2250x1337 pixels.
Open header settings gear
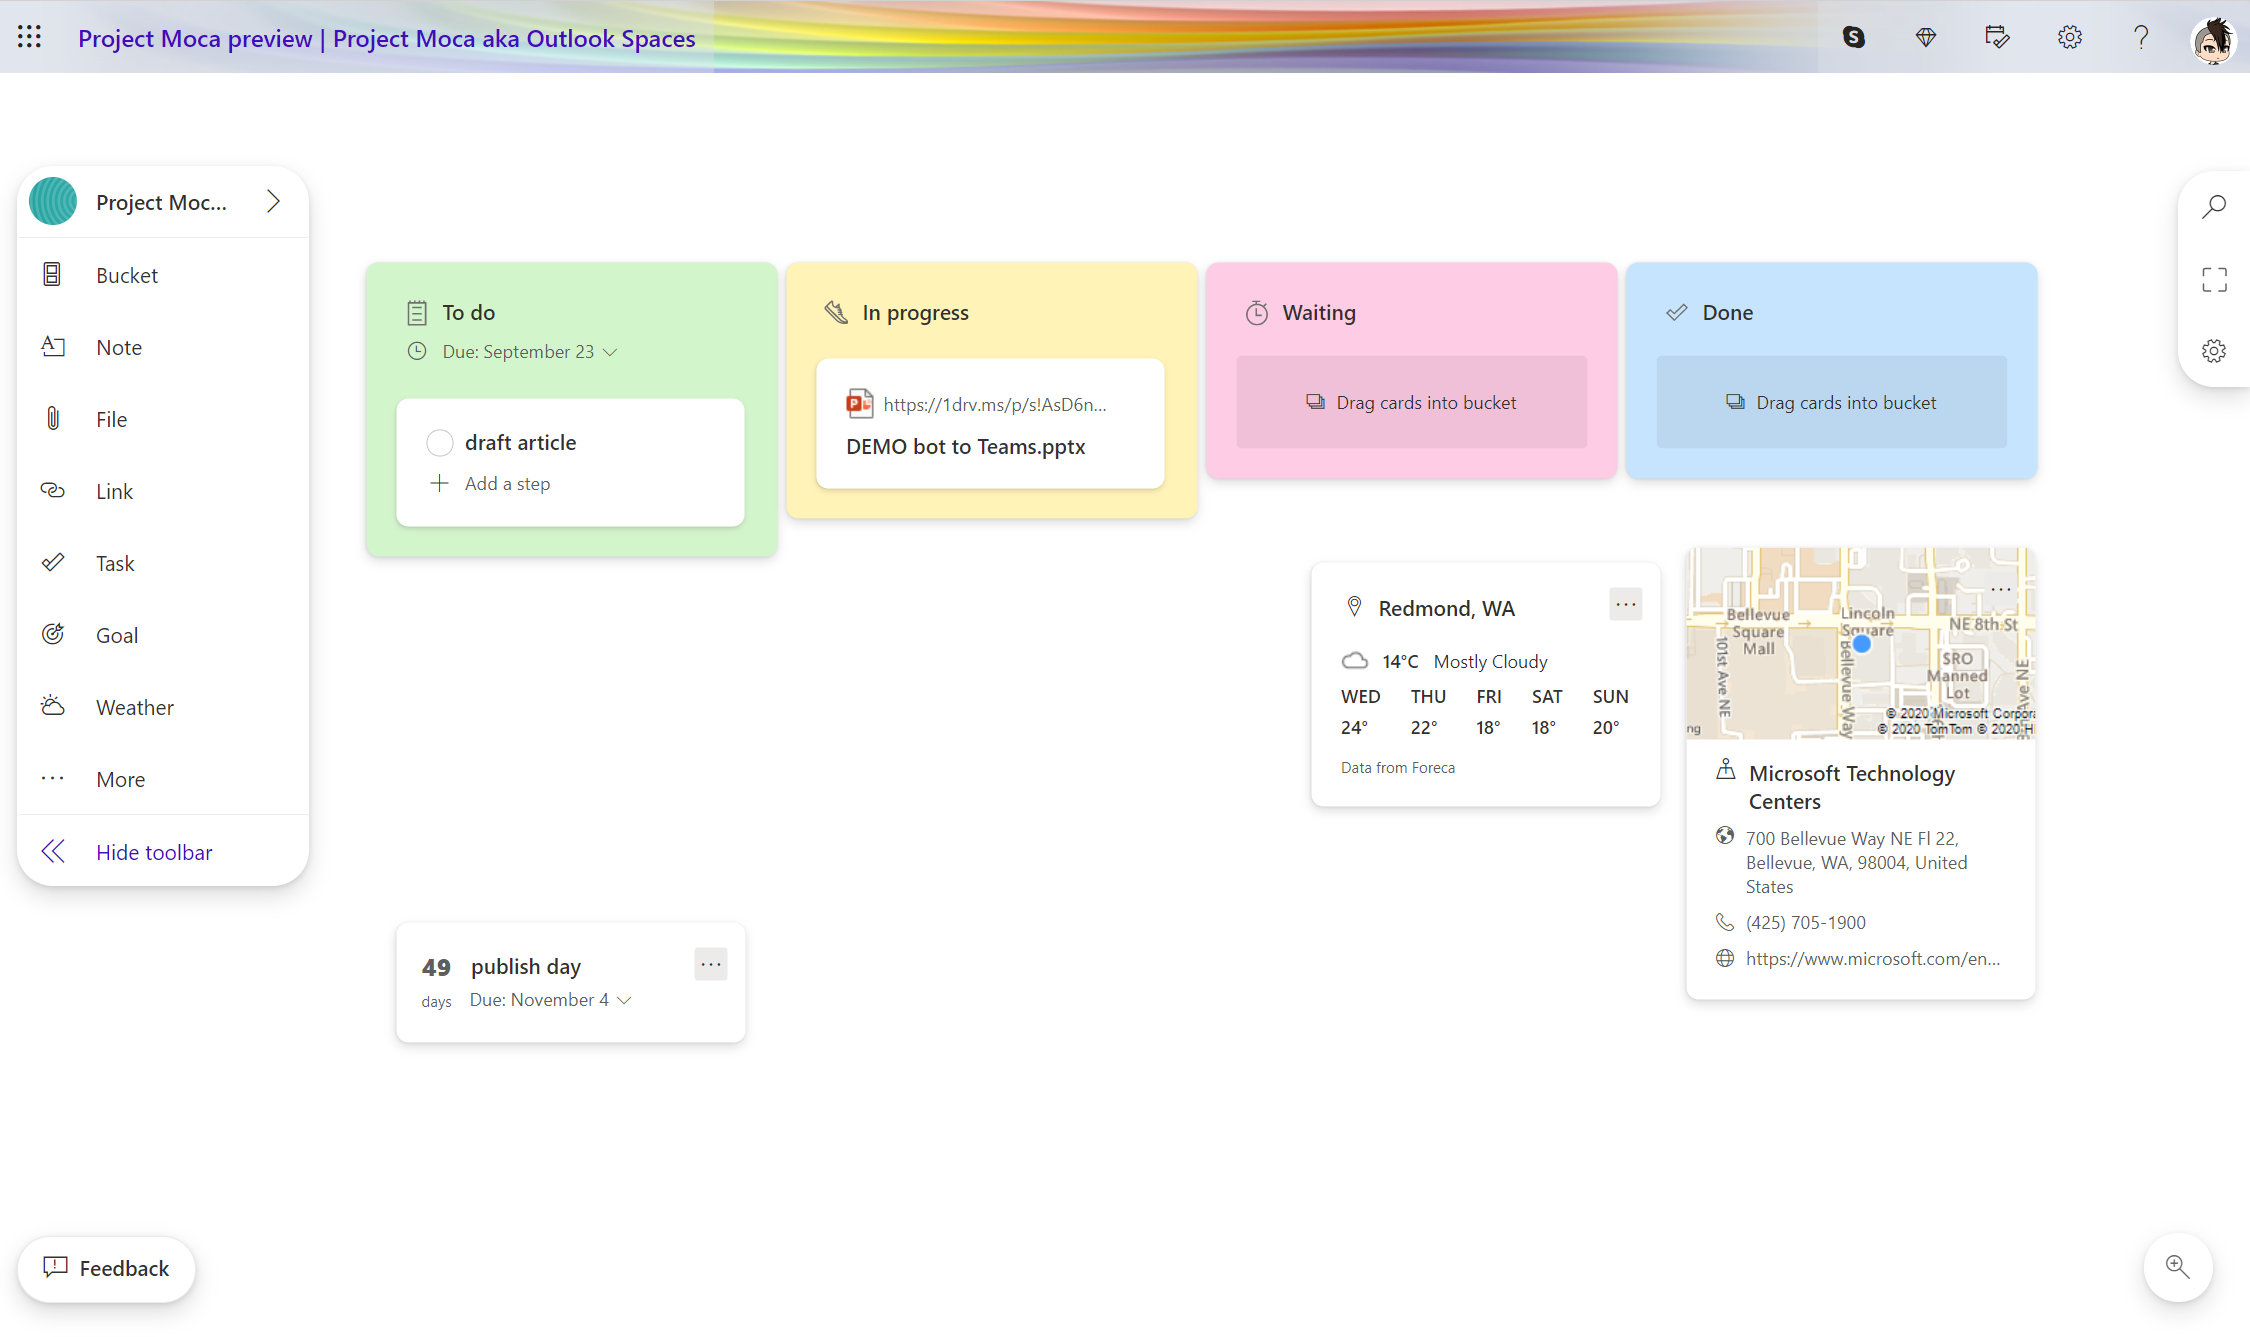[x=2069, y=37]
